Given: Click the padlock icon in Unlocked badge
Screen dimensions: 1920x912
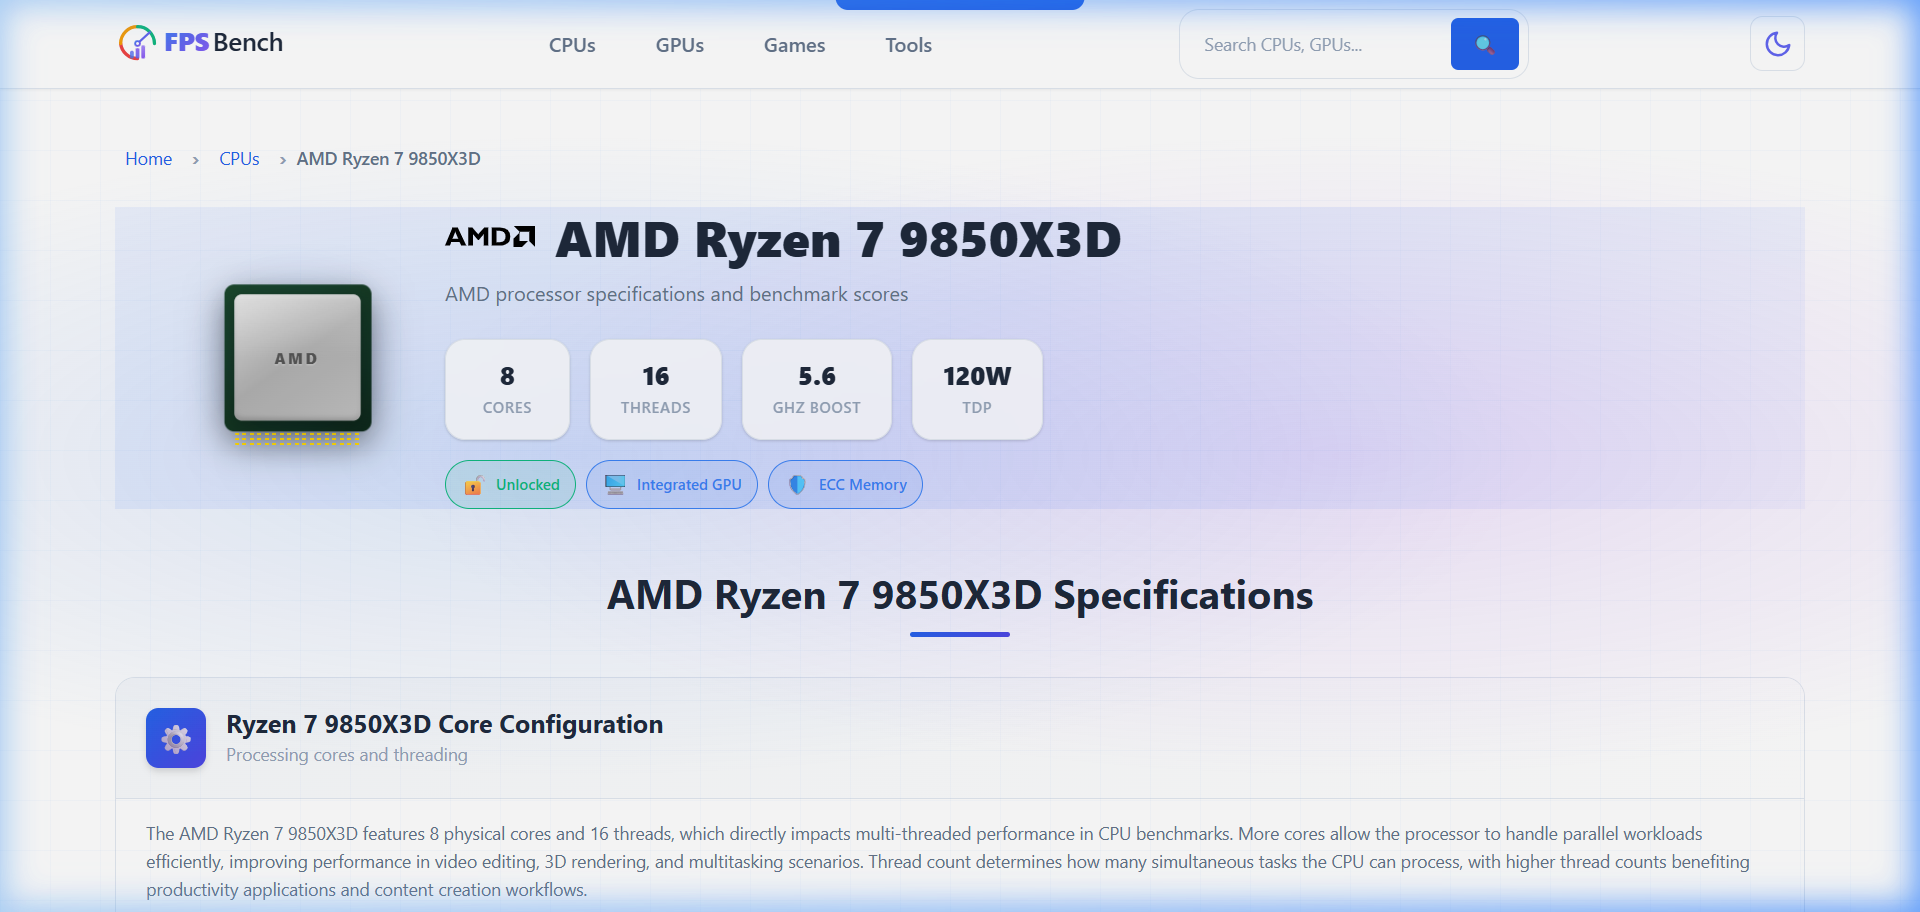Looking at the screenshot, I should tap(472, 485).
